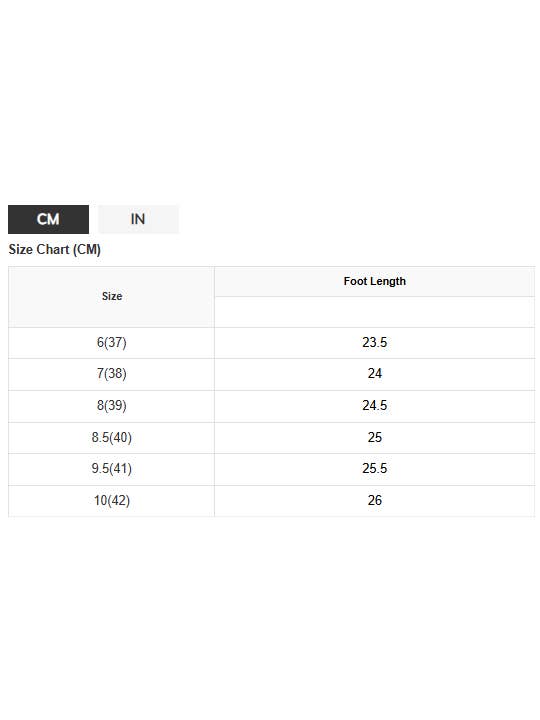Switch to the CM unit tab
Image resolution: width=540 pixels, height=720 pixels.
pos(48,219)
